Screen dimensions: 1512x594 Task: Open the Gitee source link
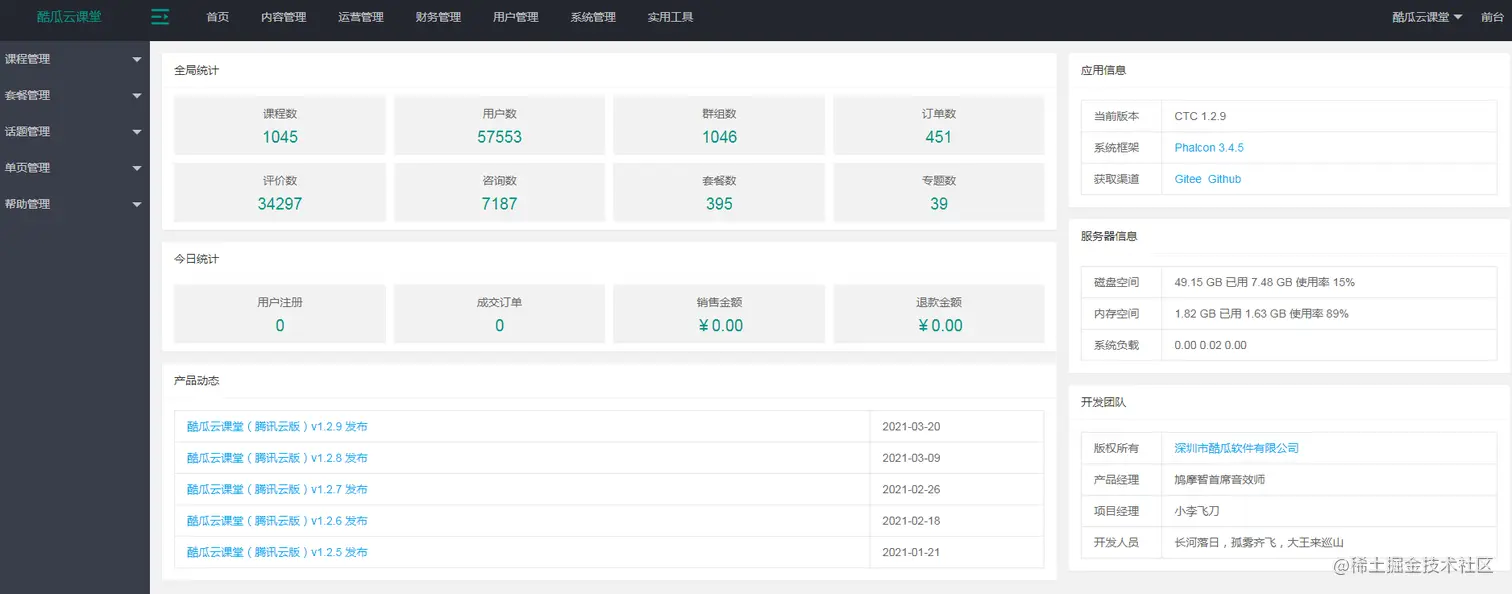click(x=1188, y=179)
